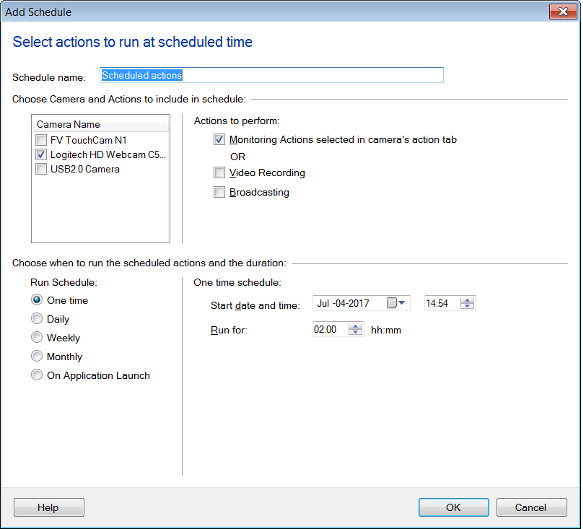This screenshot has width=583, height=529.
Task: Decrease the Run for duration spinner
Action: [355, 332]
